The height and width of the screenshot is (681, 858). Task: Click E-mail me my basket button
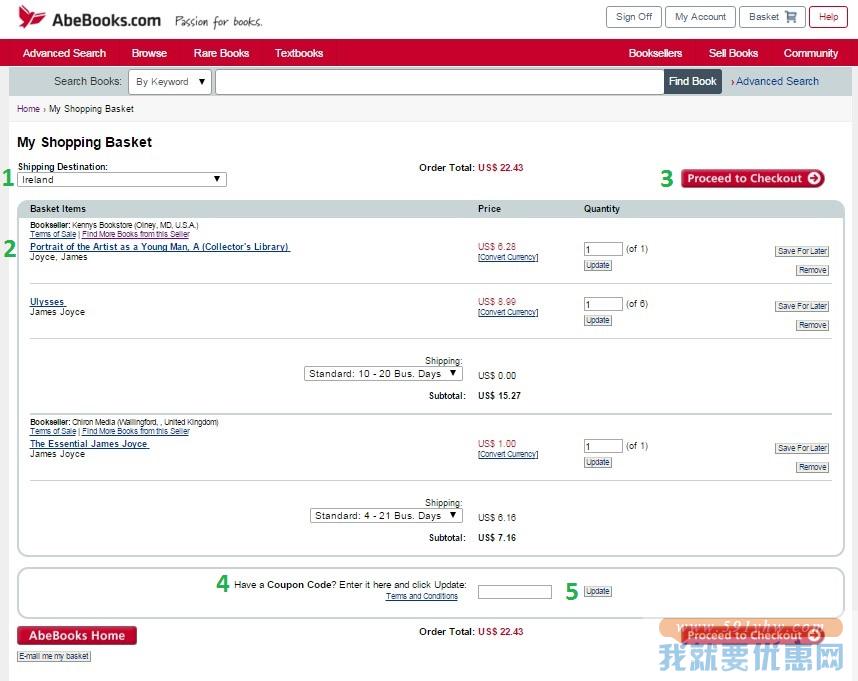[54, 656]
